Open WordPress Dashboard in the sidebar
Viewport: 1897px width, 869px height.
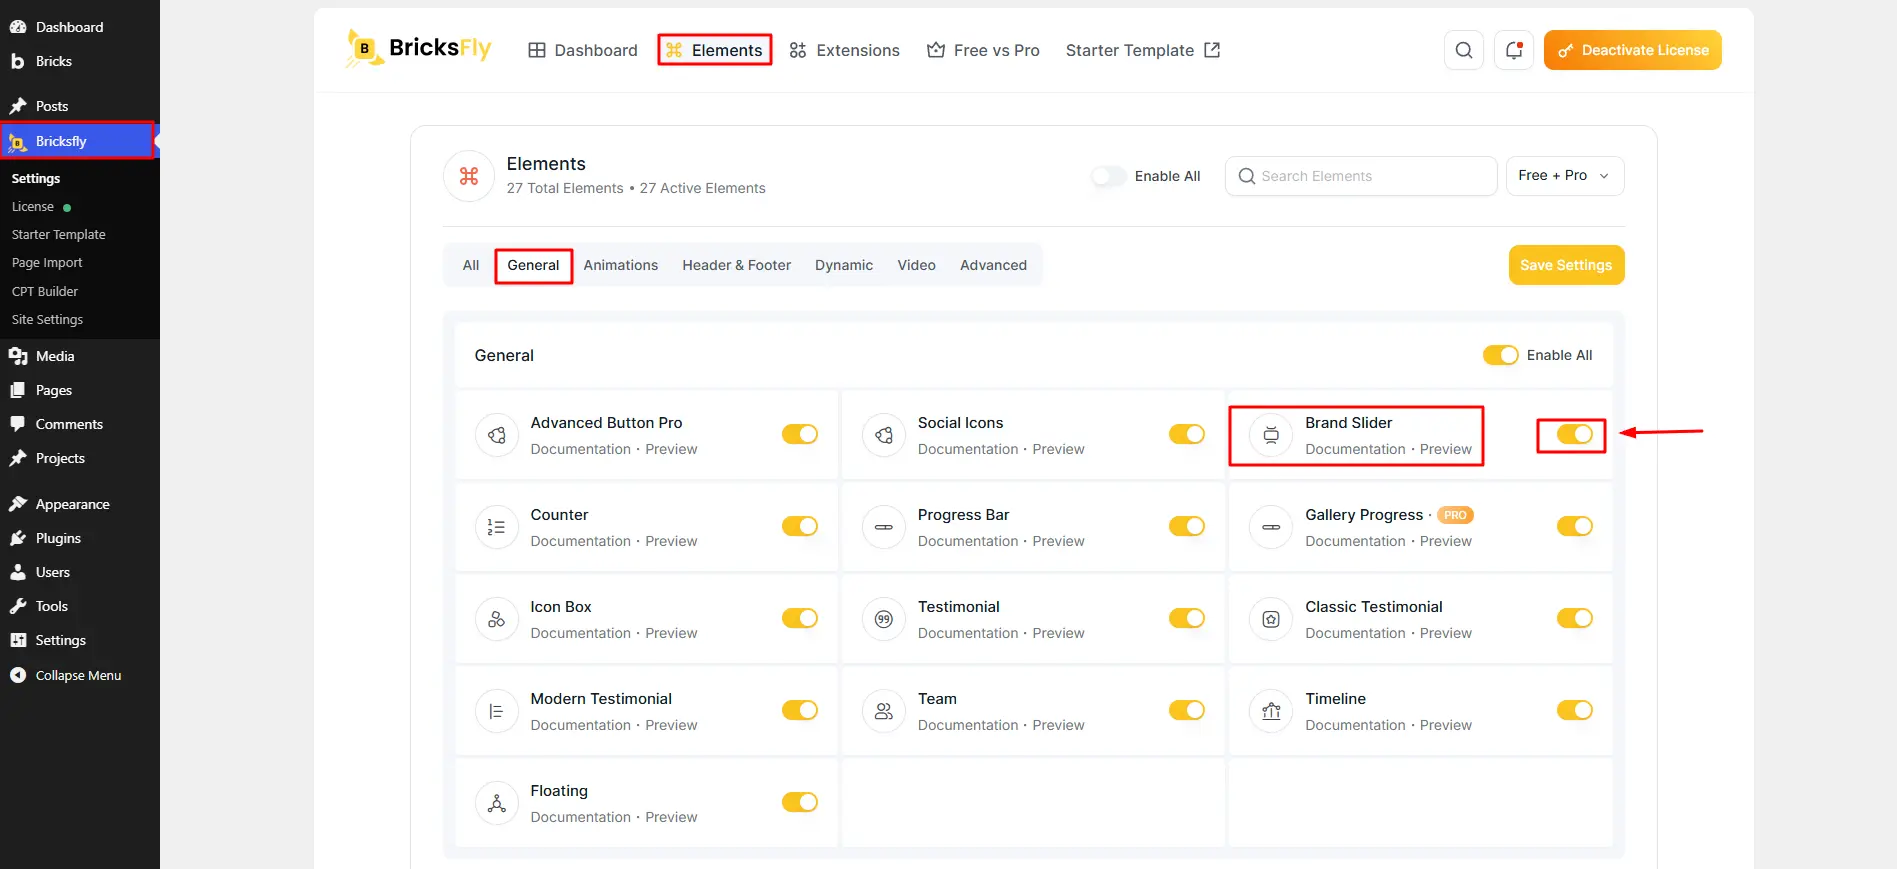coord(79,27)
